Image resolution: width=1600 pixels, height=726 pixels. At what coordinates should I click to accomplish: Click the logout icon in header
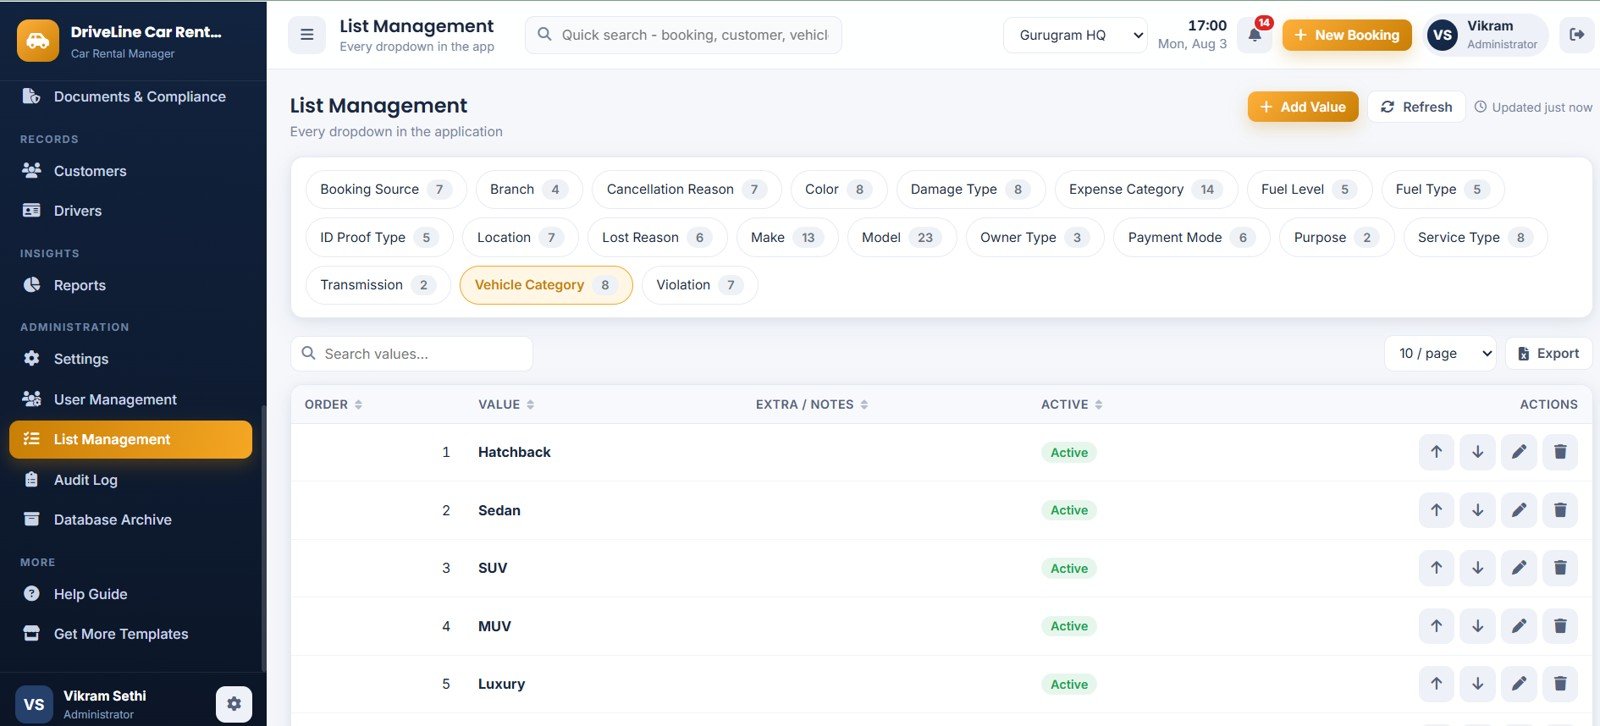click(1577, 35)
